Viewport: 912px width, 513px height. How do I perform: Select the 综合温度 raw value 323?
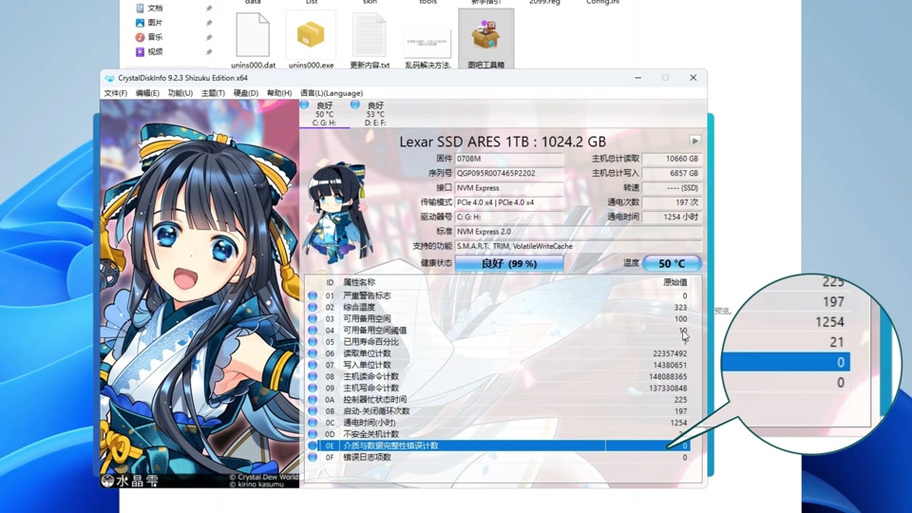(681, 307)
